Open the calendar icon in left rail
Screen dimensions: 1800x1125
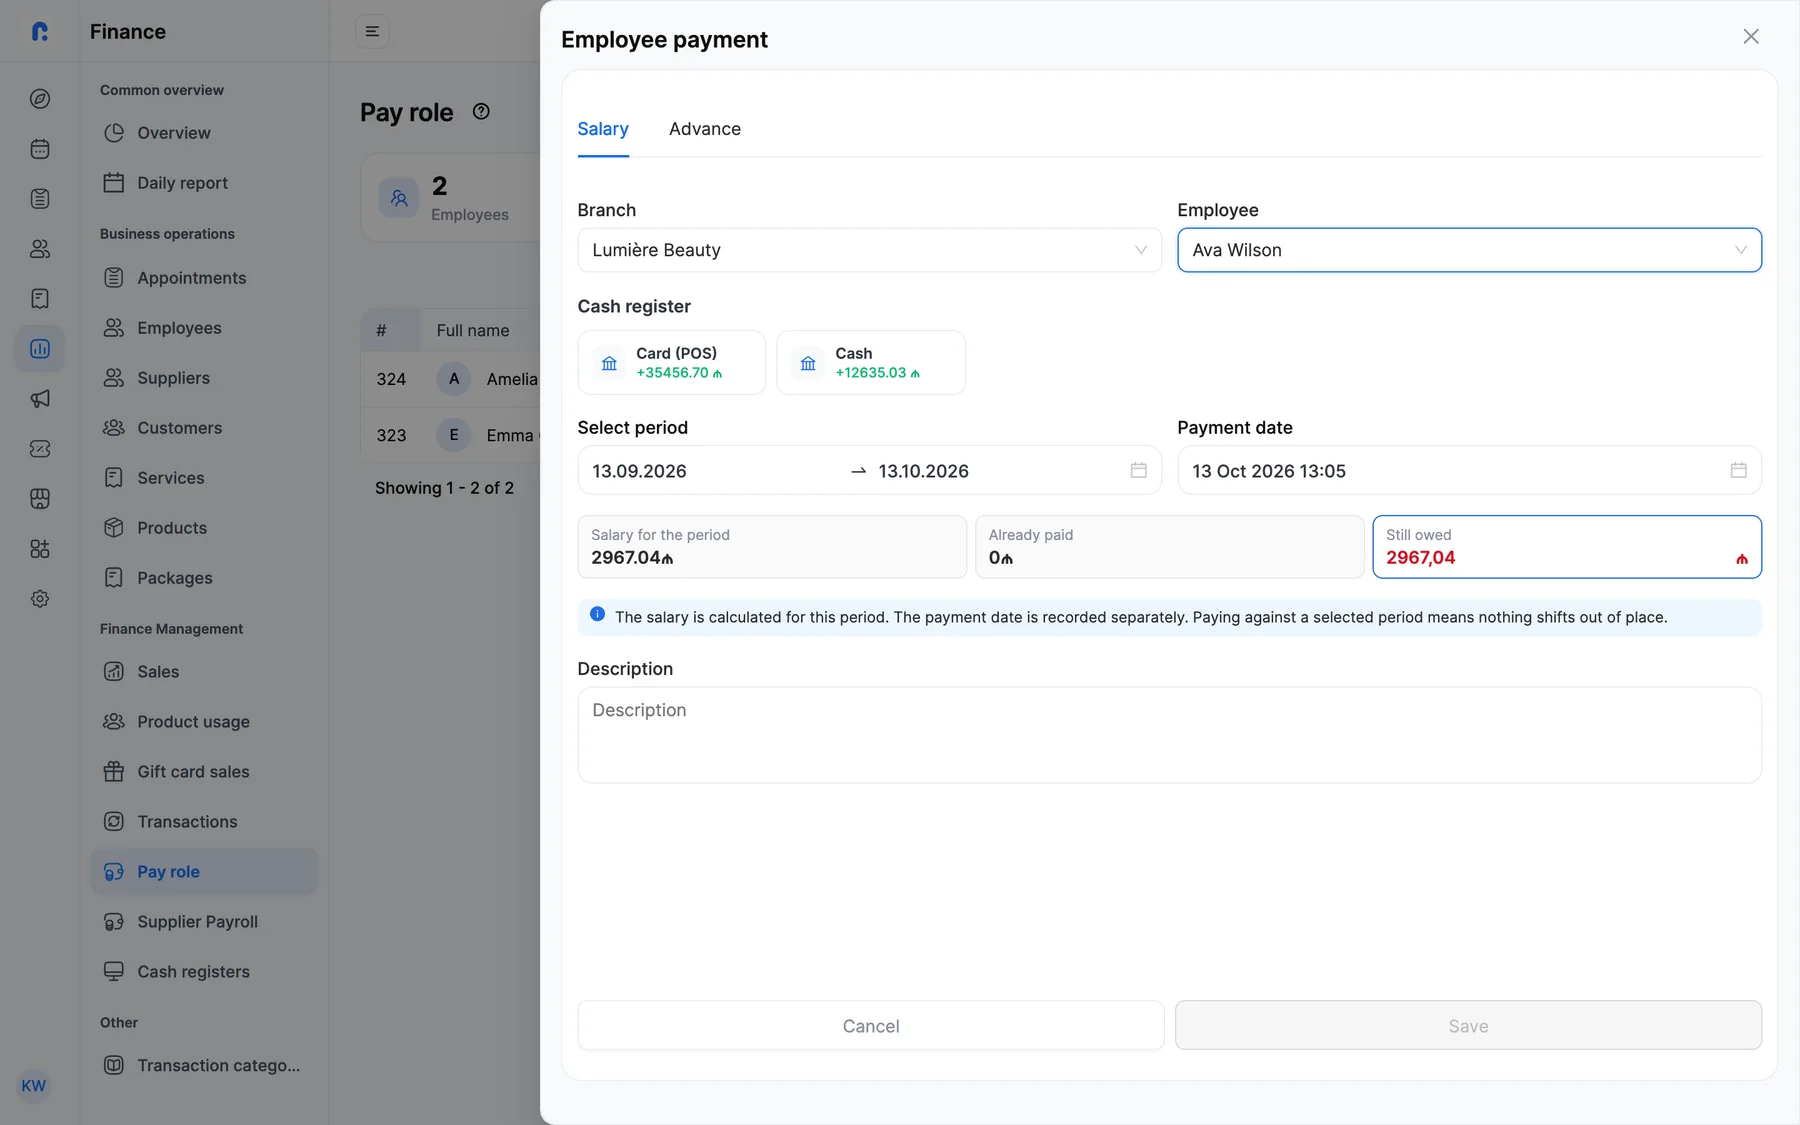40,149
